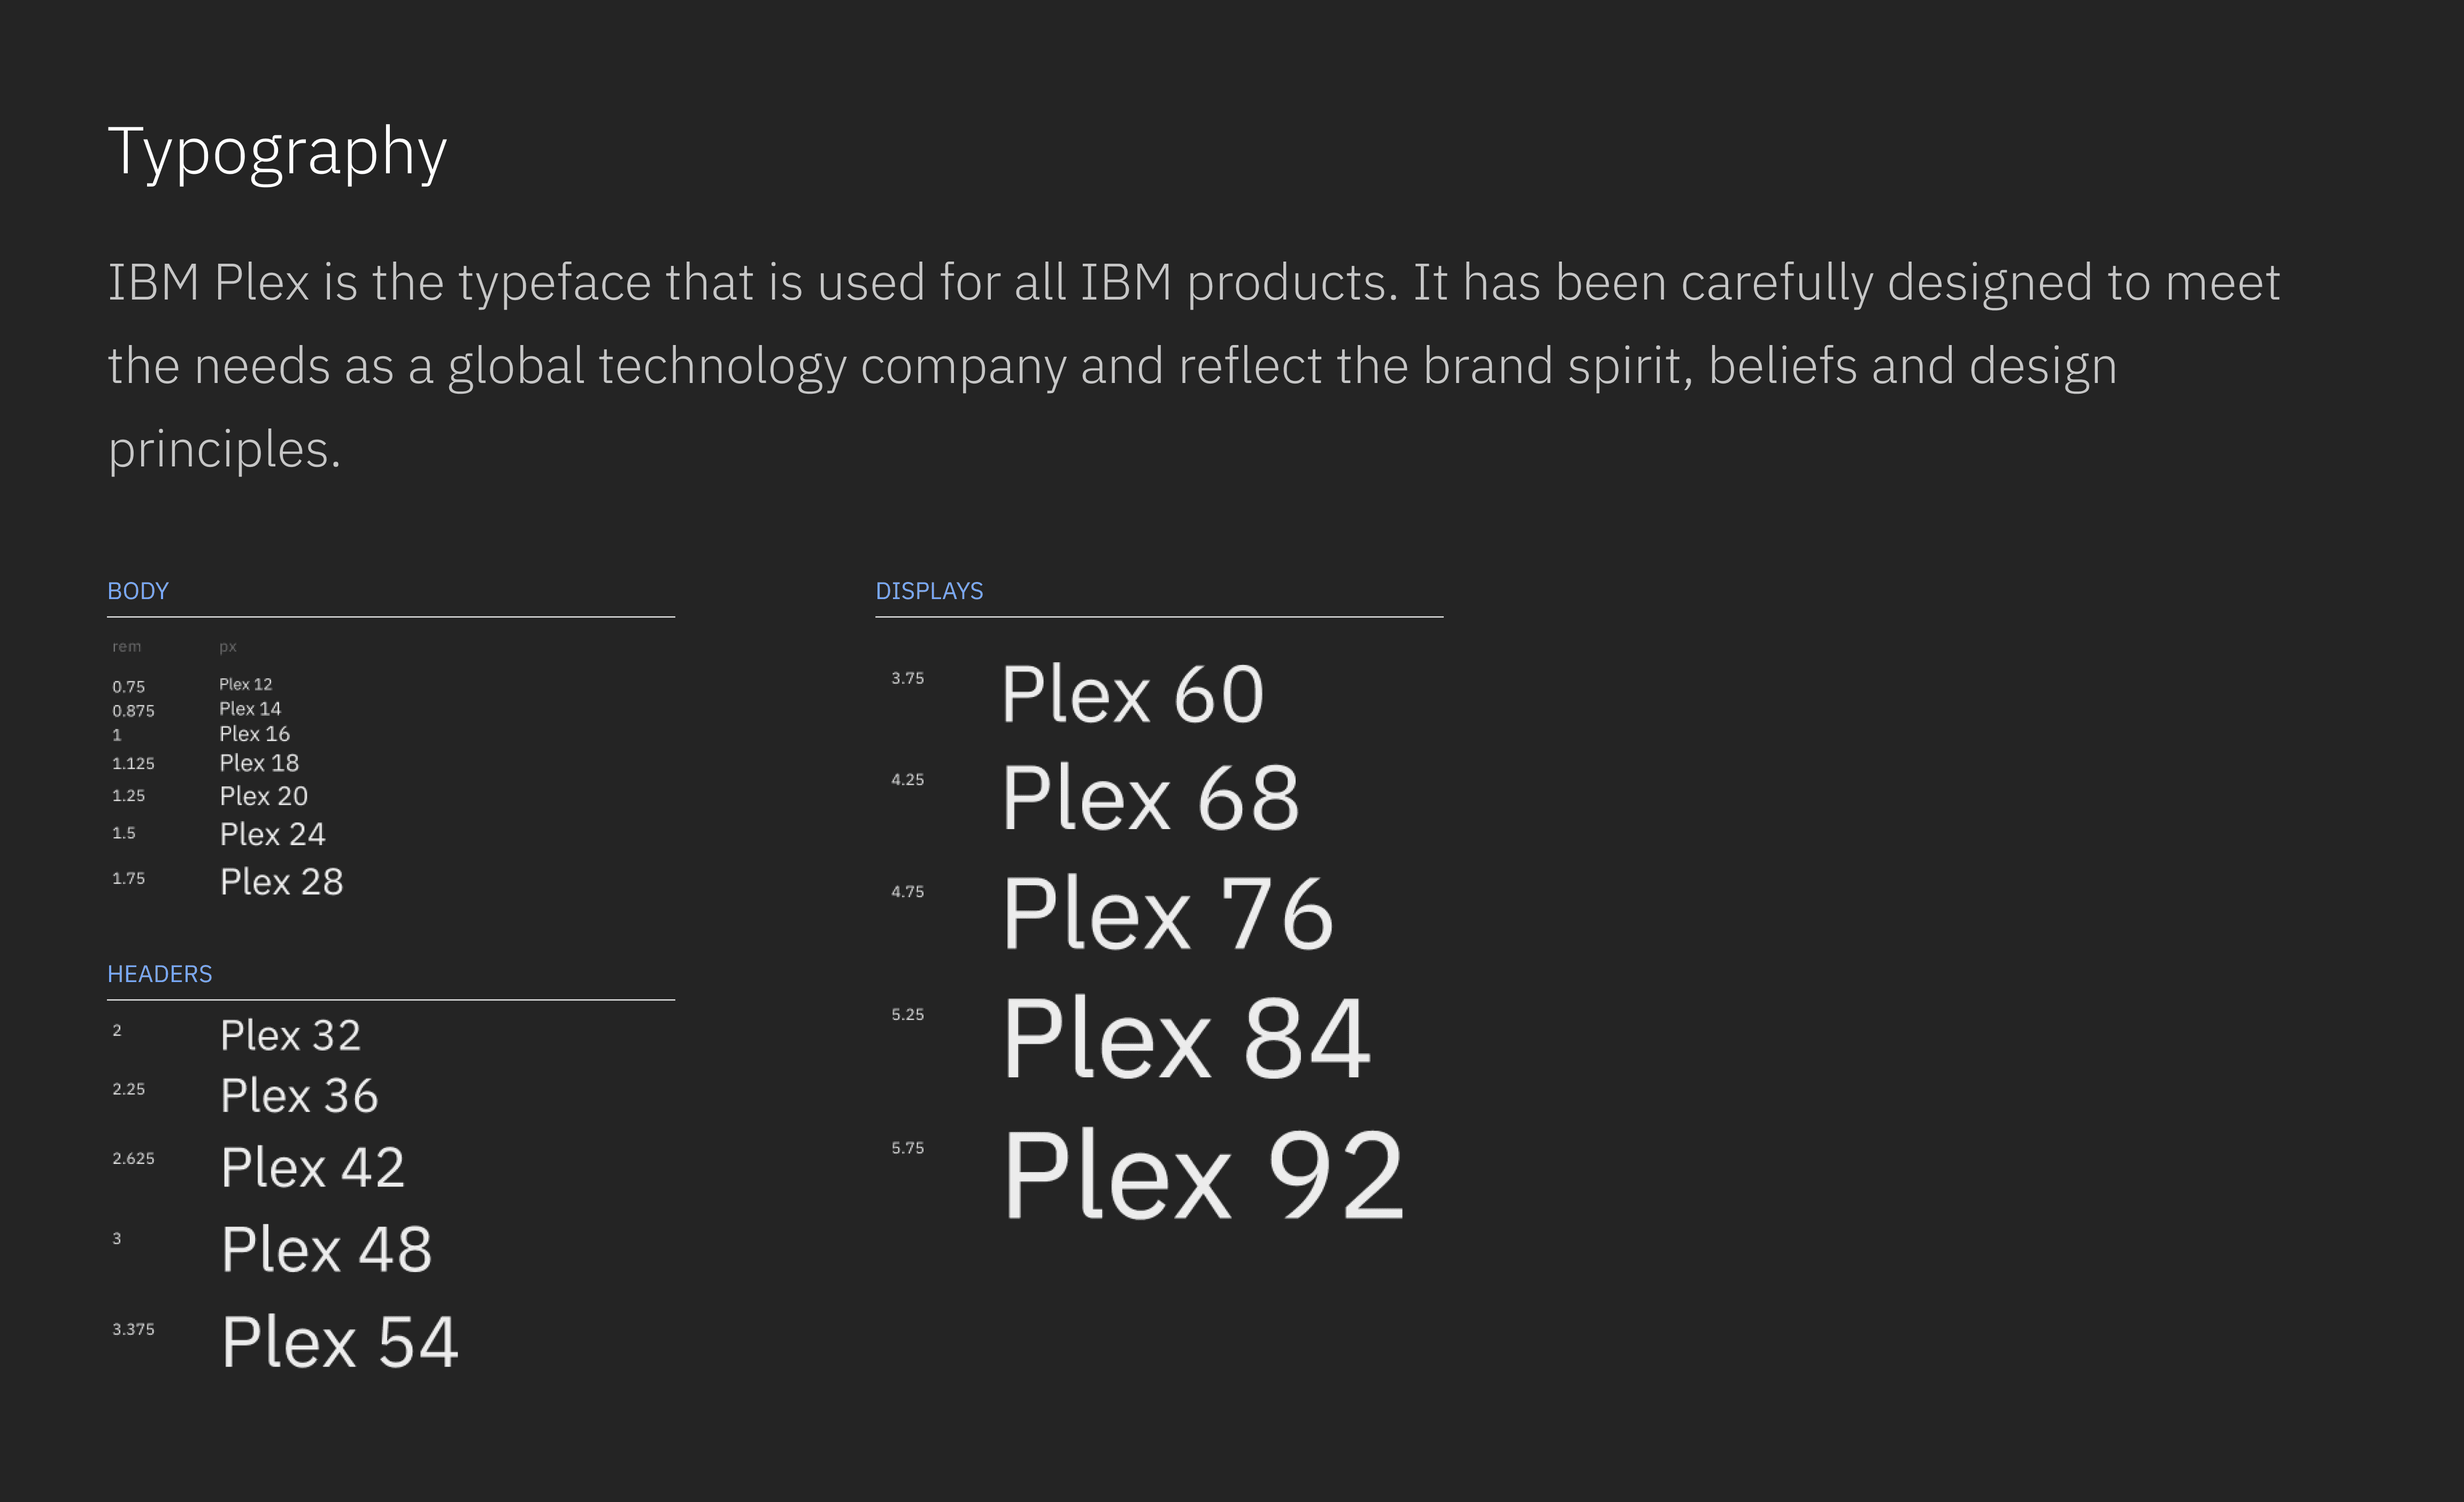Click the Plex 54 header sample
The height and width of the screenshot is (1502, 2464).
[340, 1341]
